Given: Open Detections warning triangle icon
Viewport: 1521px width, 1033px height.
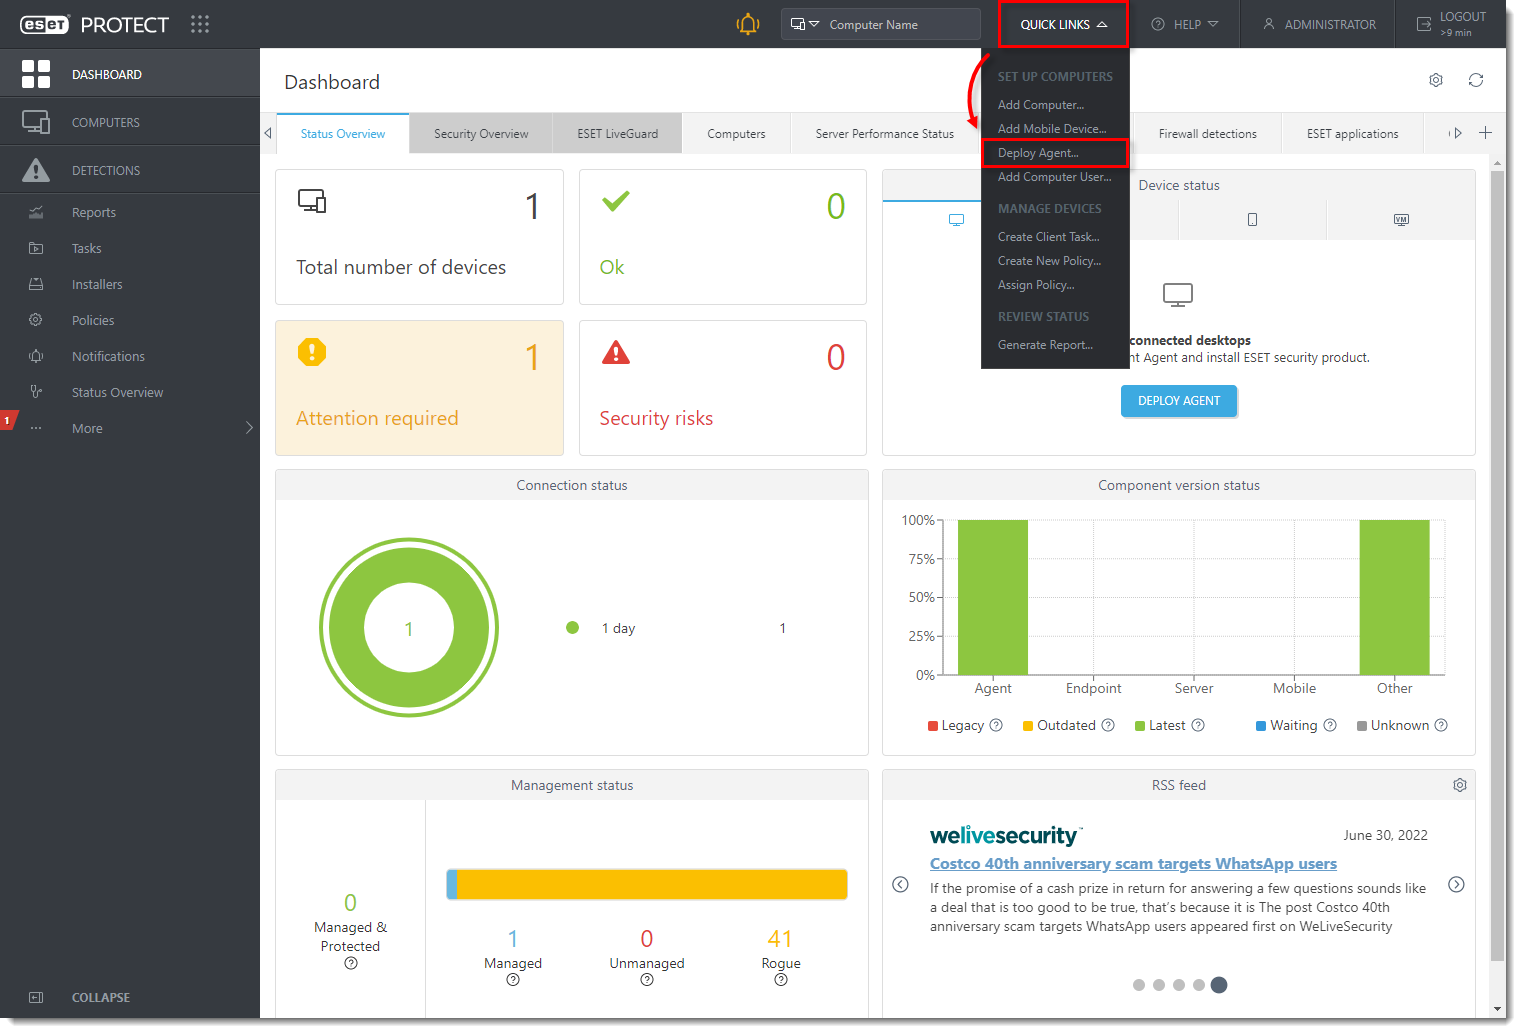Looking at the screenshot, I should [36, 170].
